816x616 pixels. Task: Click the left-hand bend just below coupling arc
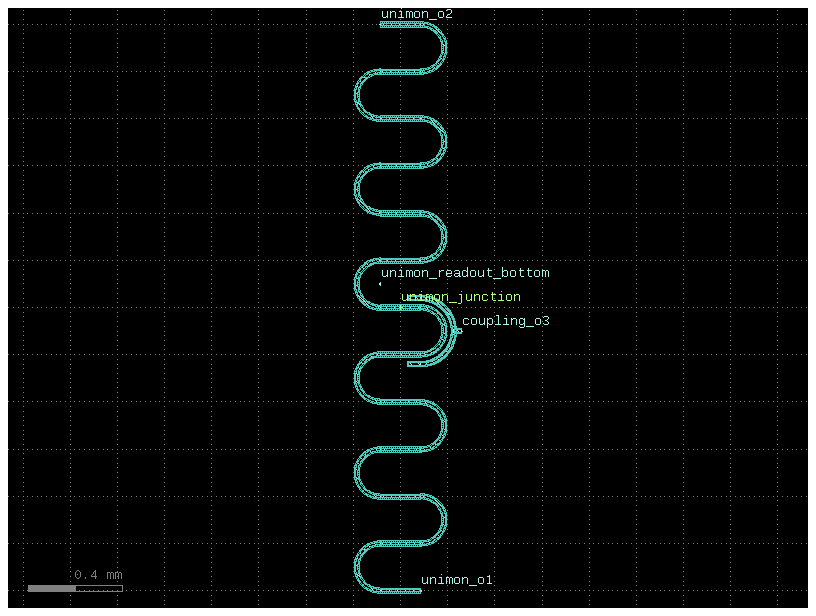click(356, 378)
